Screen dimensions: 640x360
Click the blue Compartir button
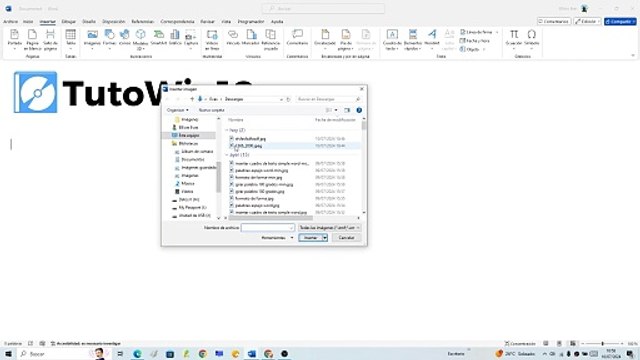[620, 21]
